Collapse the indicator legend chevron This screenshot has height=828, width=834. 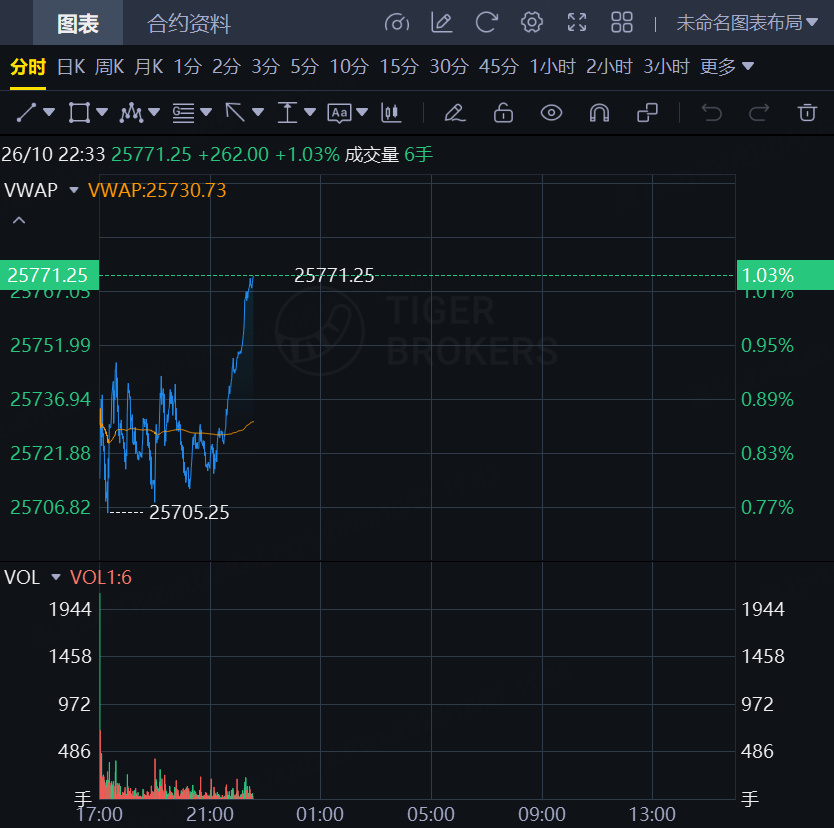[x=19, y=220]
